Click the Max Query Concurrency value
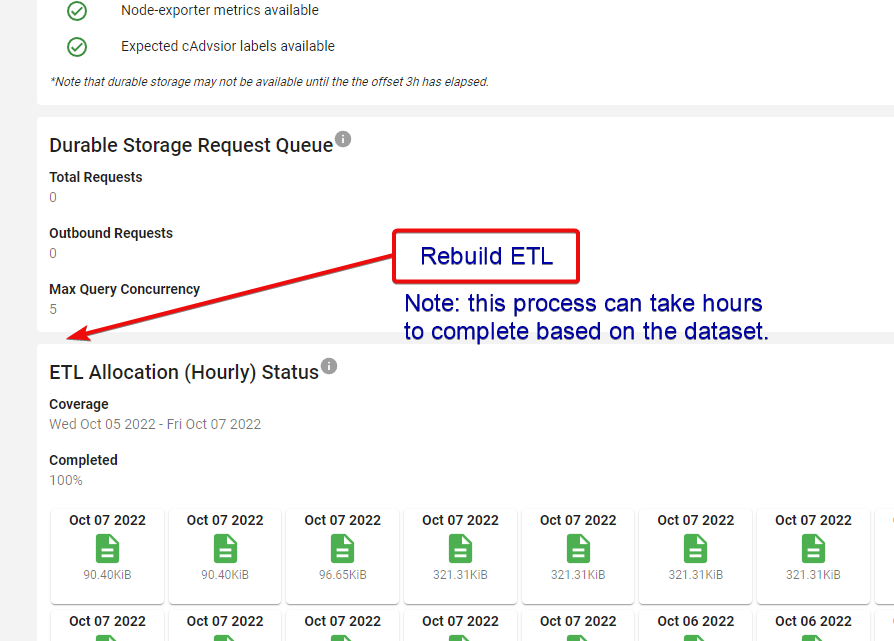The height and width of the screenshot is (641, 894). tap(52, 309)
